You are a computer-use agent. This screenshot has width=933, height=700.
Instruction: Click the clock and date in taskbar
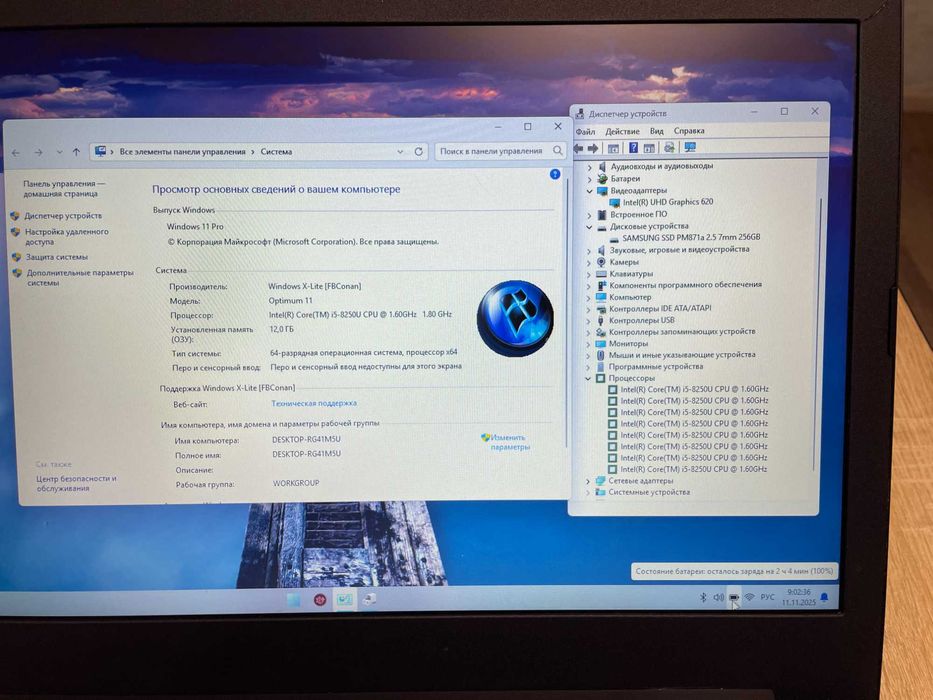pyautogui.click(x=799, y=597)
